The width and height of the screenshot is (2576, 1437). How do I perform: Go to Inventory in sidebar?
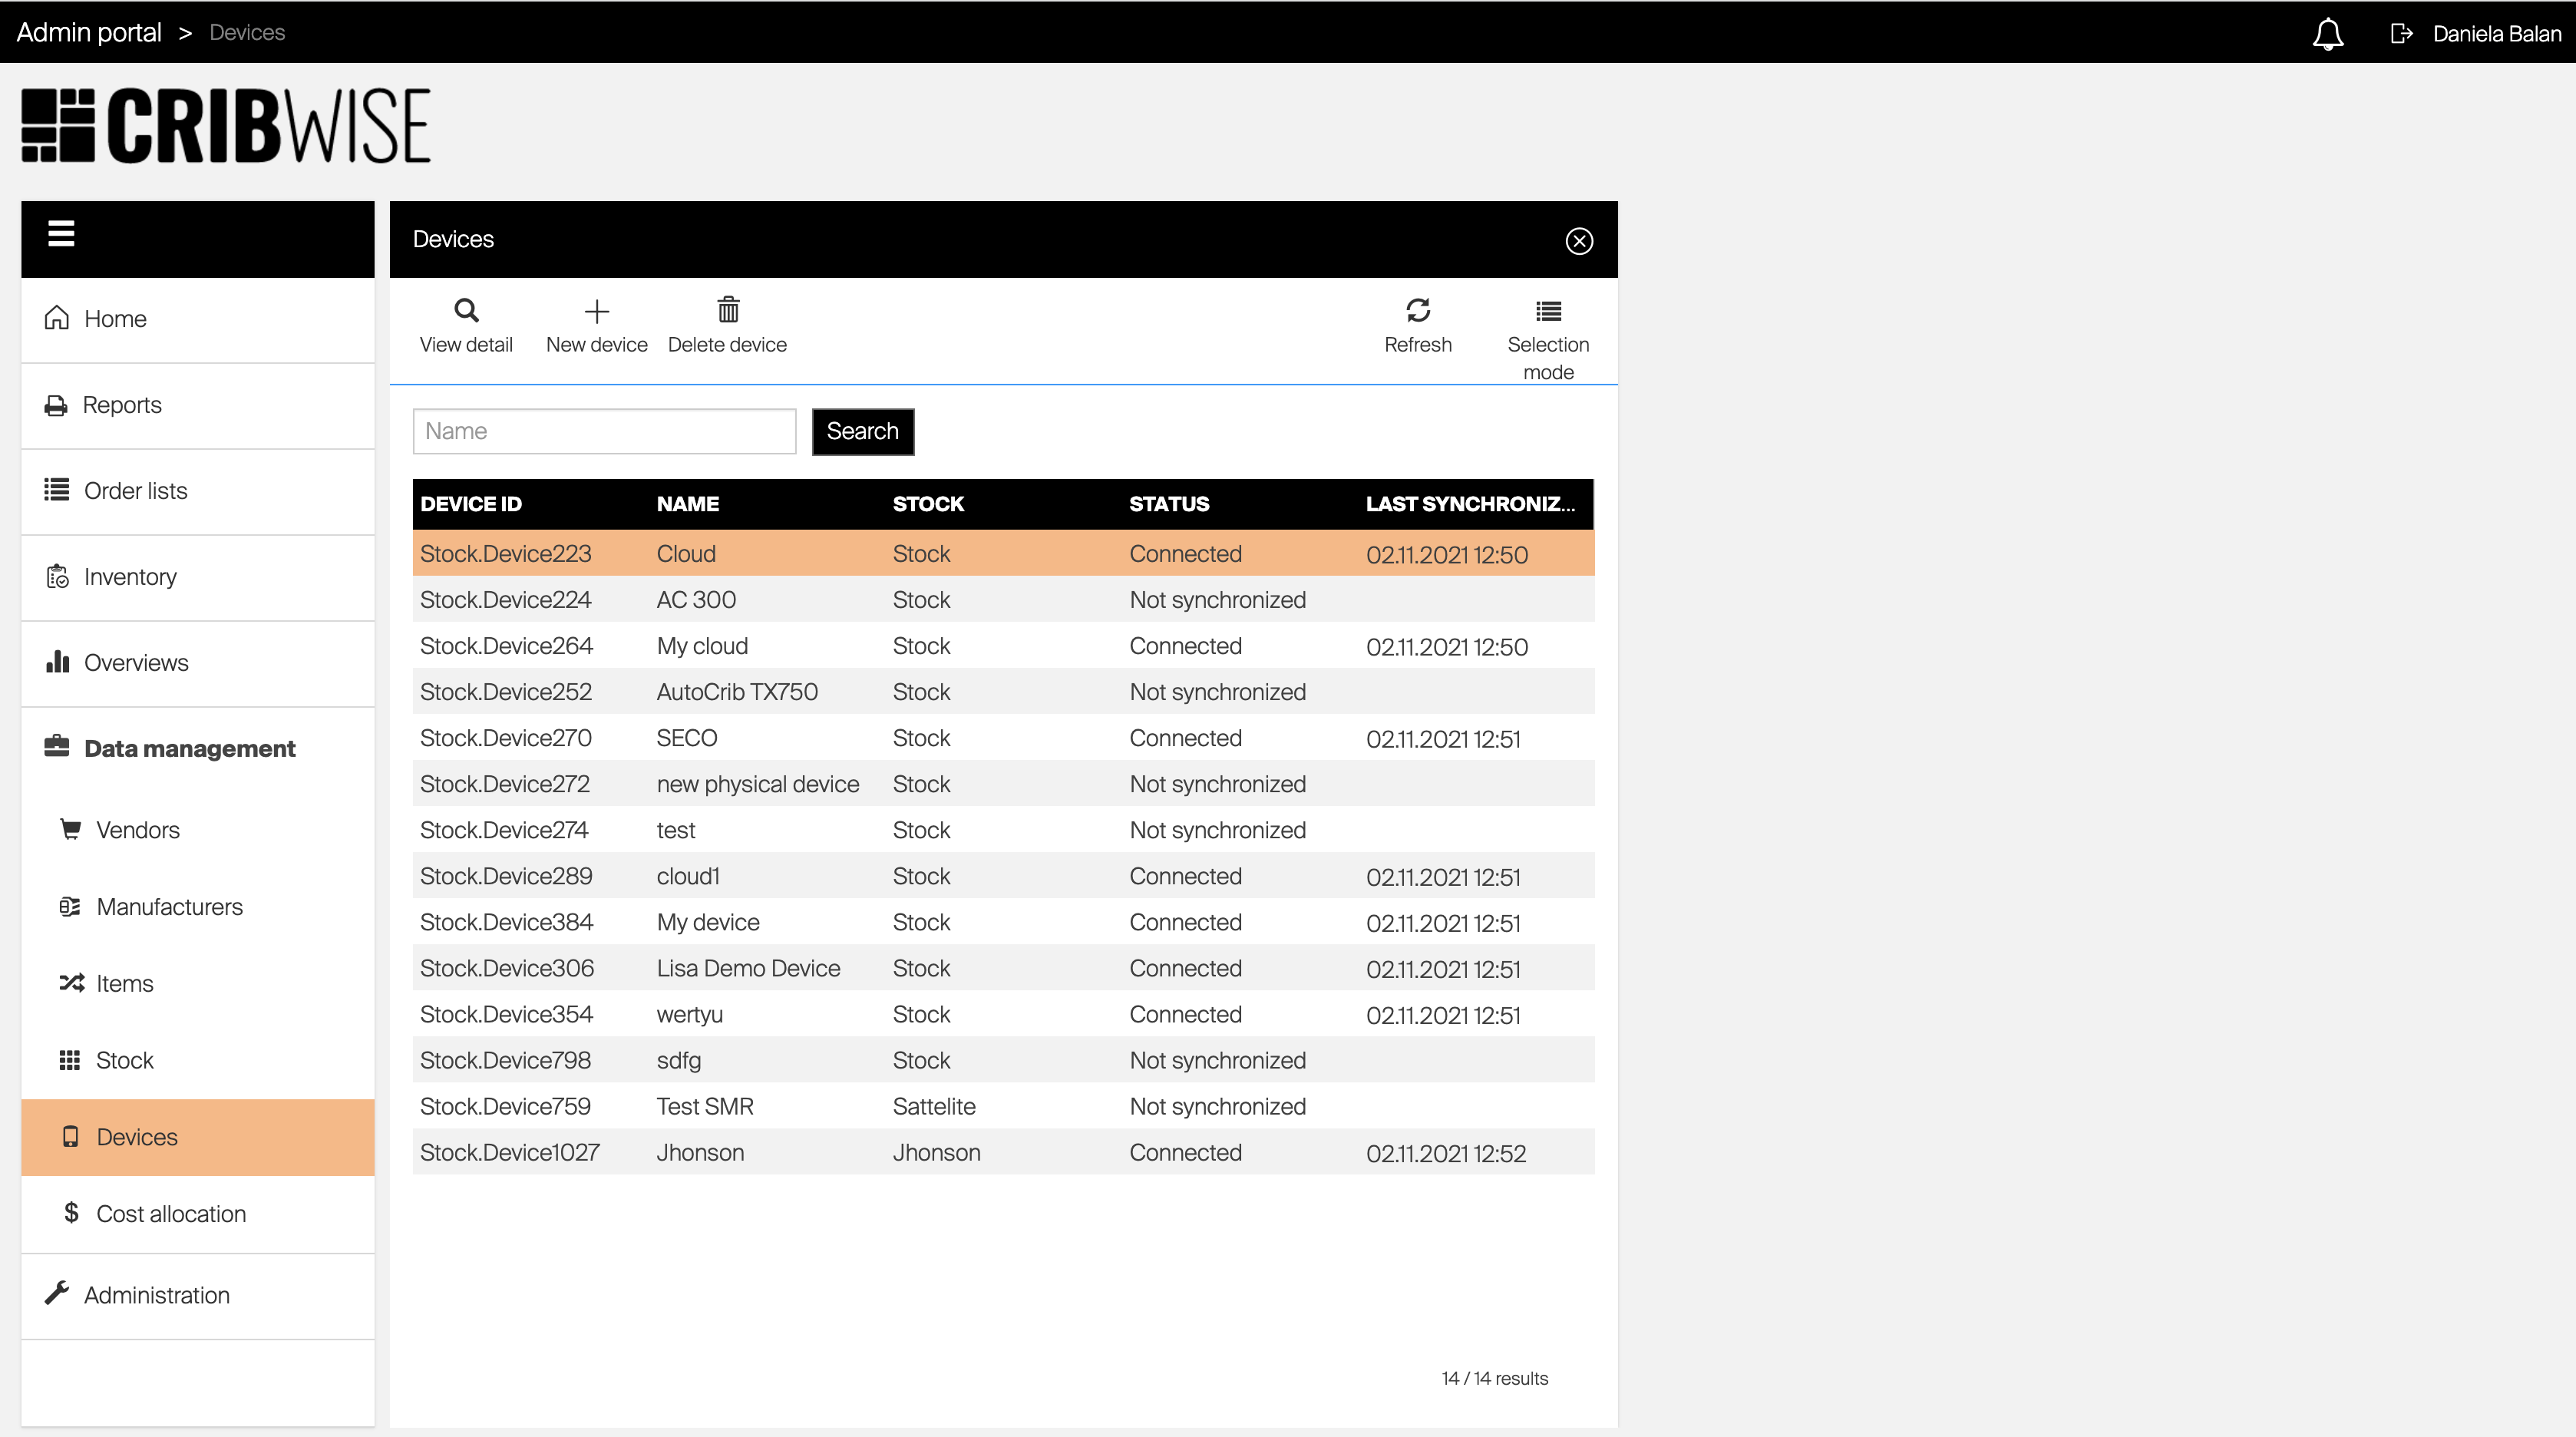[130, 577]
